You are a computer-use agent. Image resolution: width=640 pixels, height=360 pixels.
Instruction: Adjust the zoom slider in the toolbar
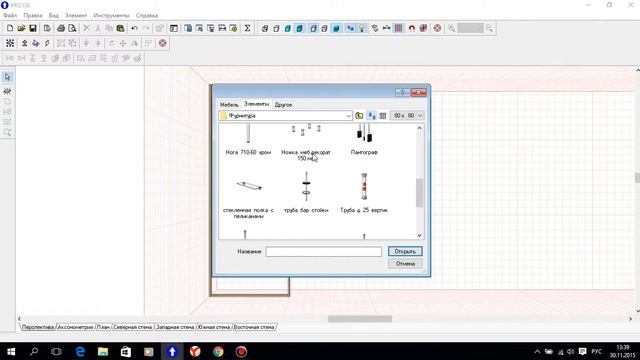coord(470,28)
